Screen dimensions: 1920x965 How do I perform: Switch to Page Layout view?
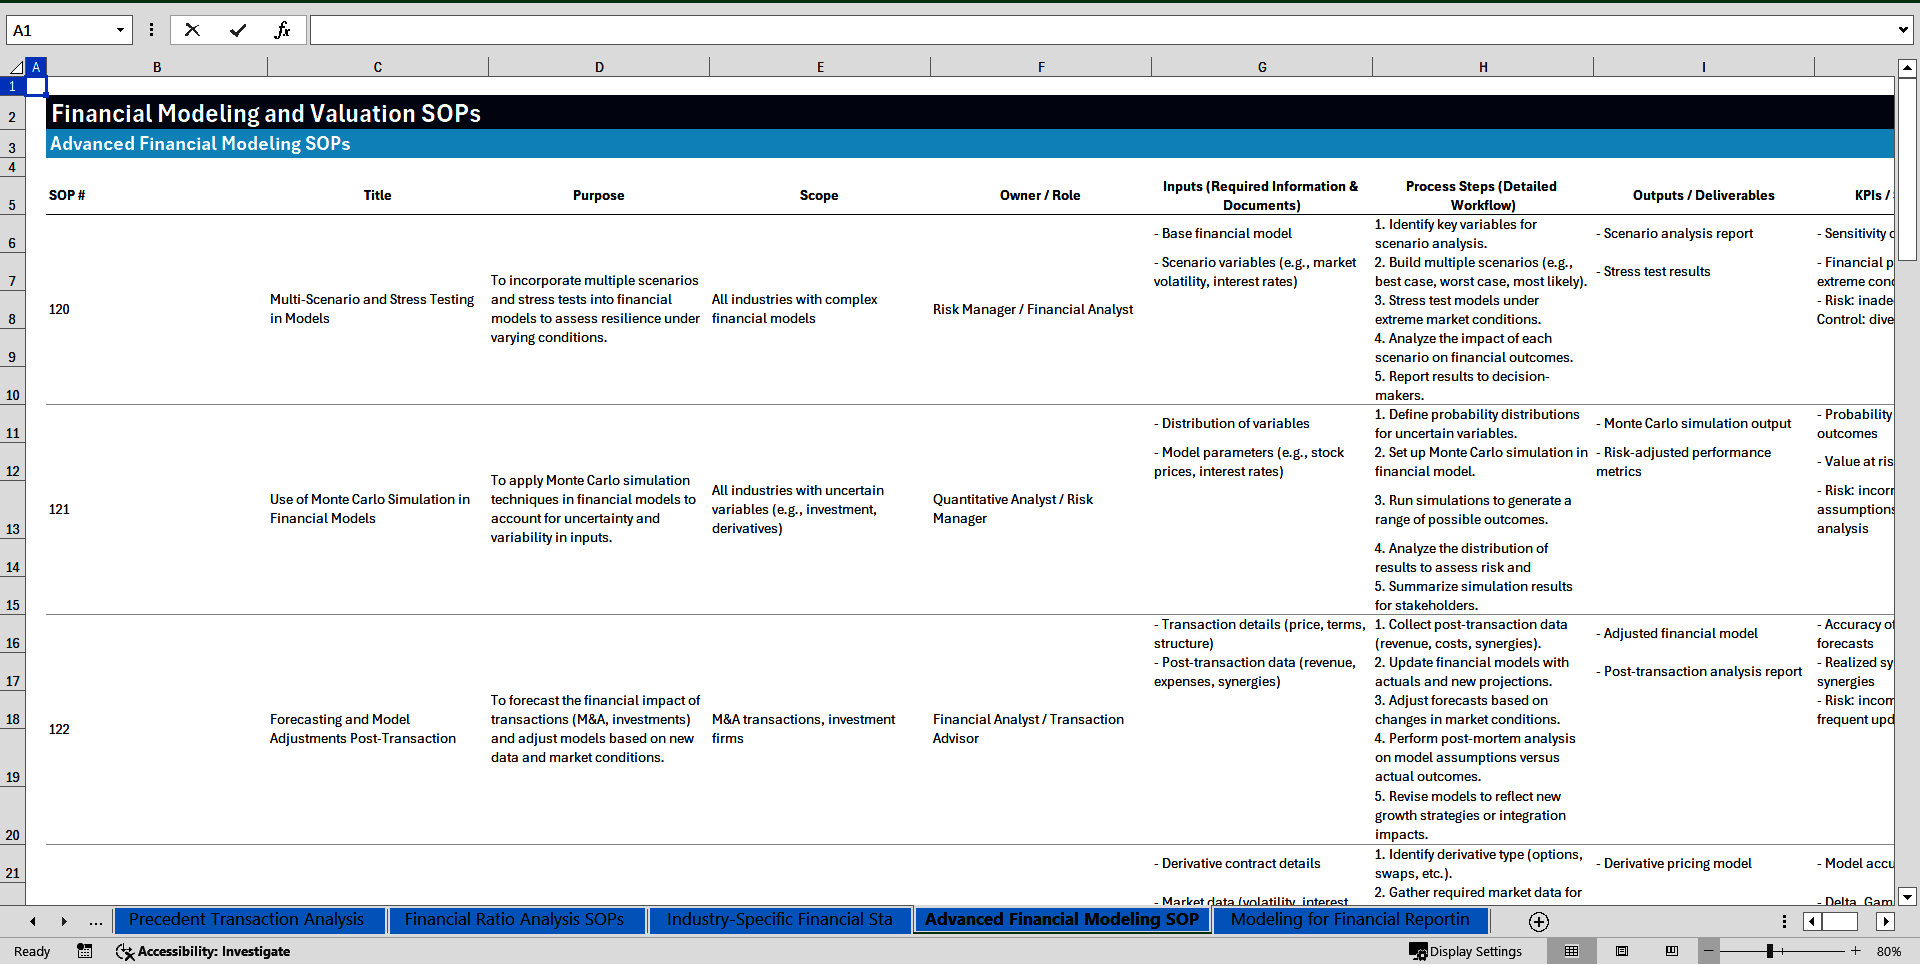click(x=1622, y=951)
